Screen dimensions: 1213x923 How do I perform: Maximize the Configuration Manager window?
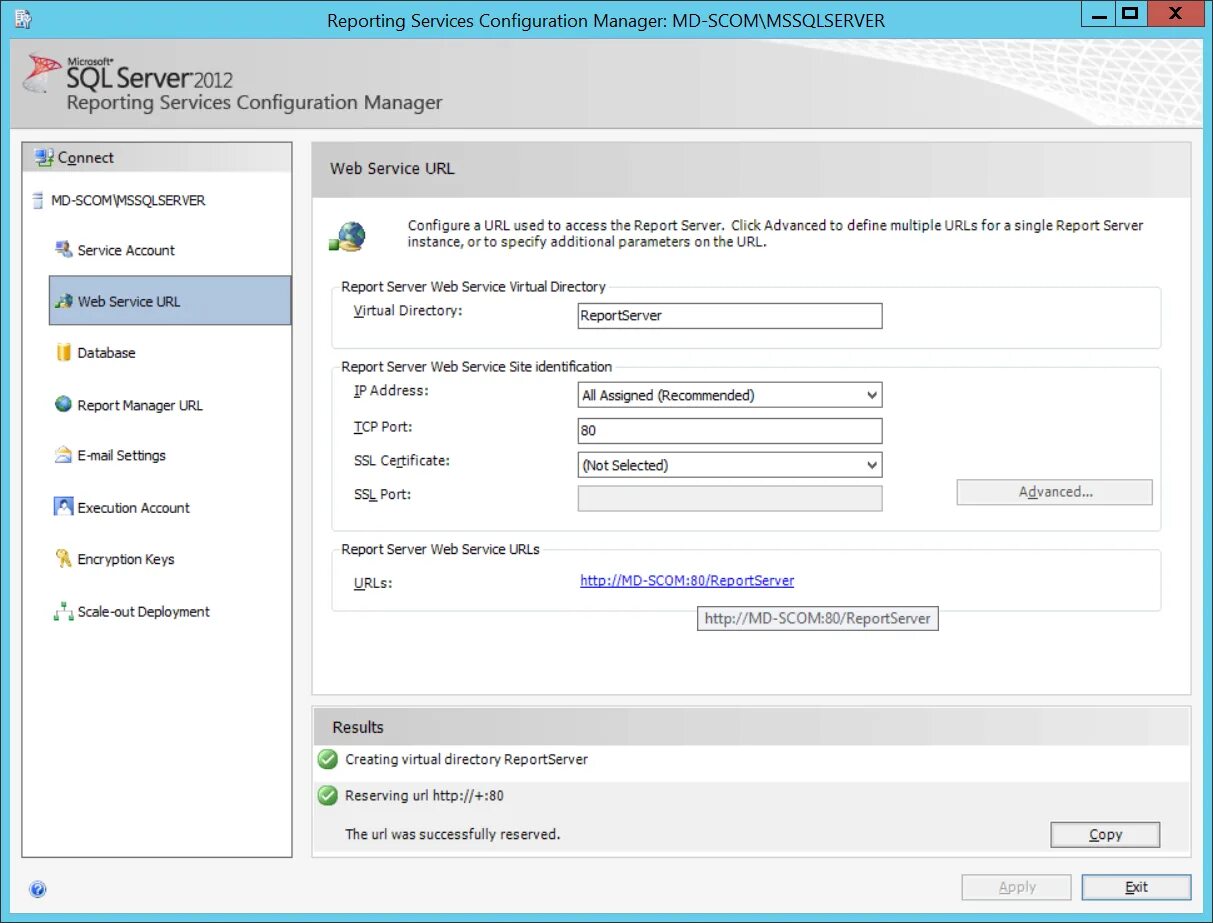point(1130,14)
